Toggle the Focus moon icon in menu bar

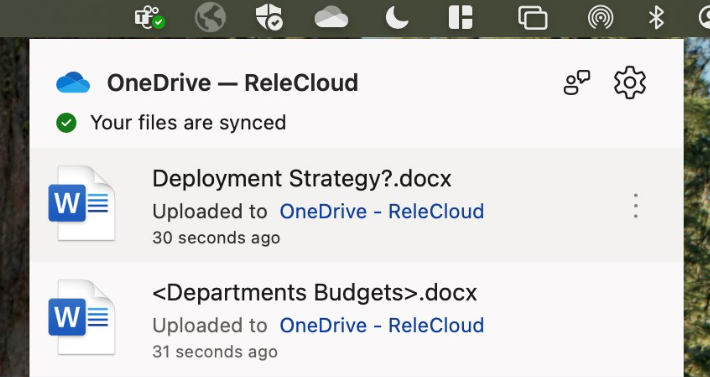tap(397, 19)
